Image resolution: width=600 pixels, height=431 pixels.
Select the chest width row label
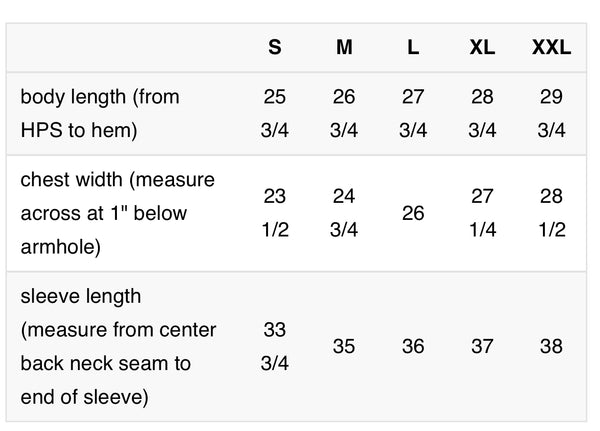point(118,213)
